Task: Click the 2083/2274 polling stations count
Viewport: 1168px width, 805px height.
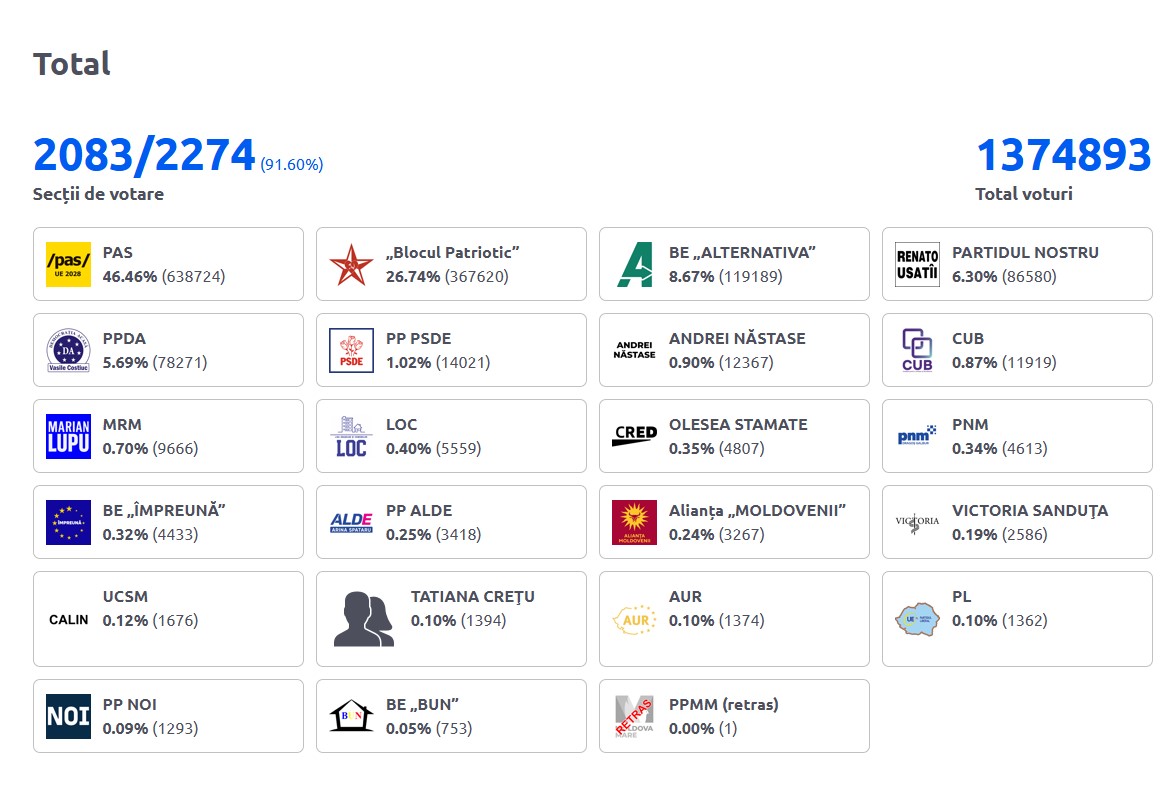Action: point(145,156)
